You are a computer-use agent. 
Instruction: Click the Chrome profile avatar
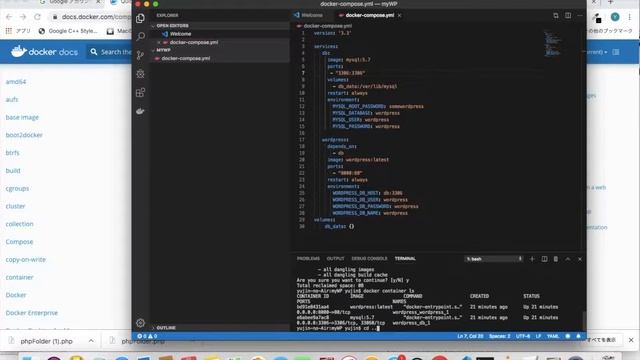point(615,17)
